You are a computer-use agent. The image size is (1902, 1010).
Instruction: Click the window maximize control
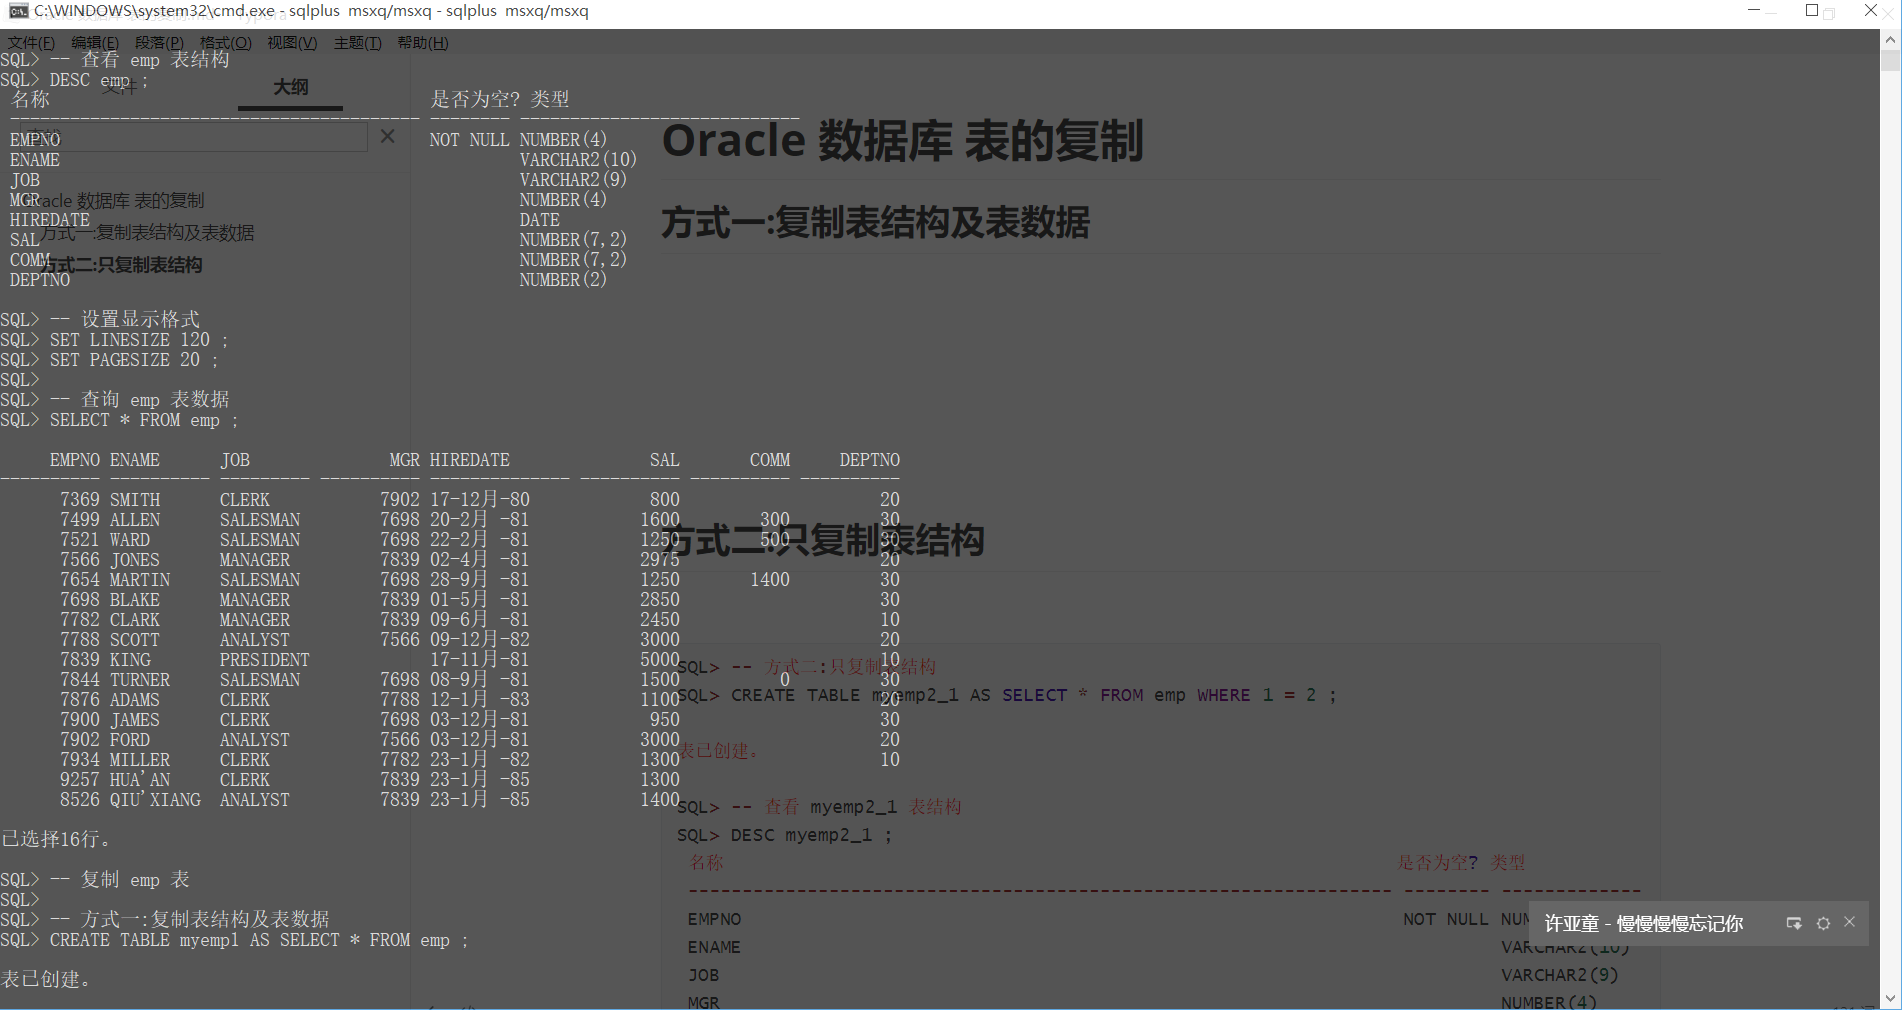click(x=1812, y=11)
